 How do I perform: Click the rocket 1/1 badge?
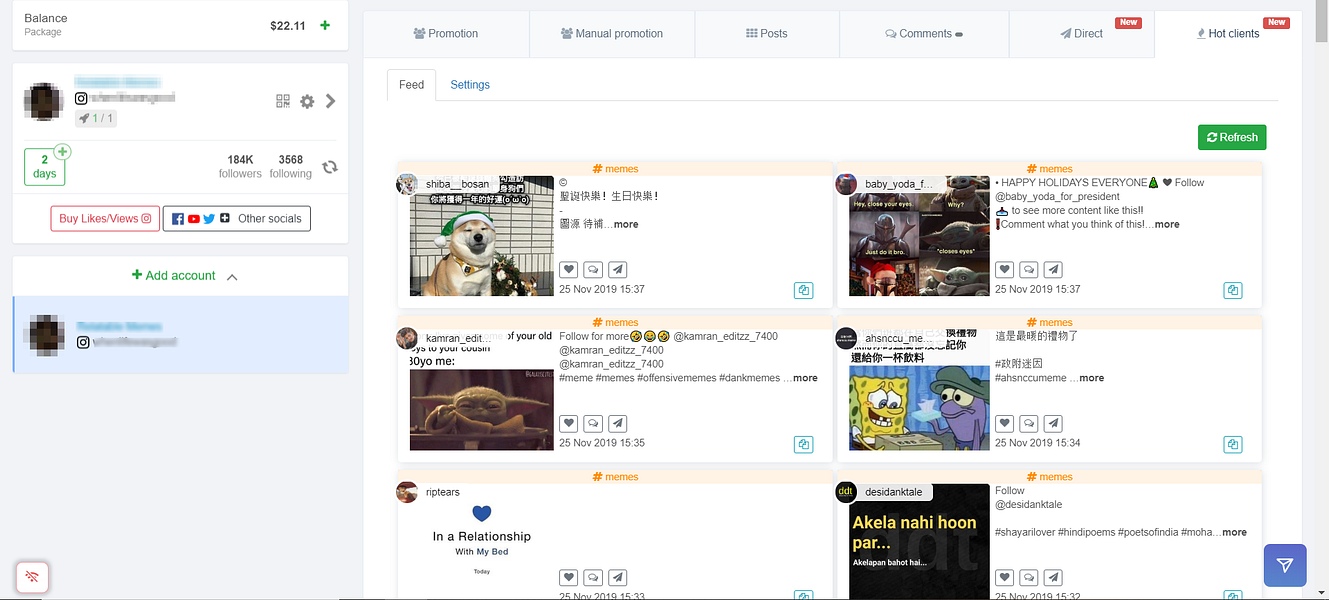tap(96, 118)
